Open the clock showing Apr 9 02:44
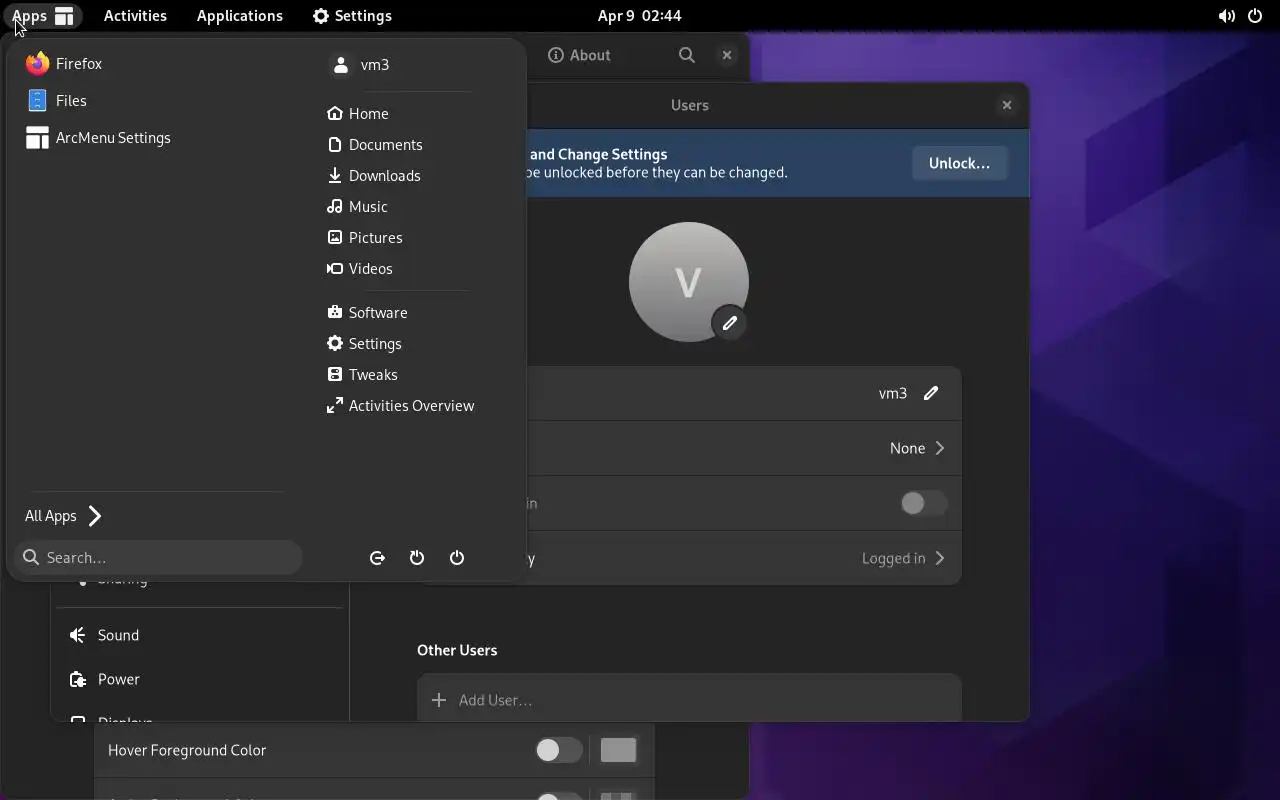Viewport: 1280px width, 800px height. coord(640,16)
